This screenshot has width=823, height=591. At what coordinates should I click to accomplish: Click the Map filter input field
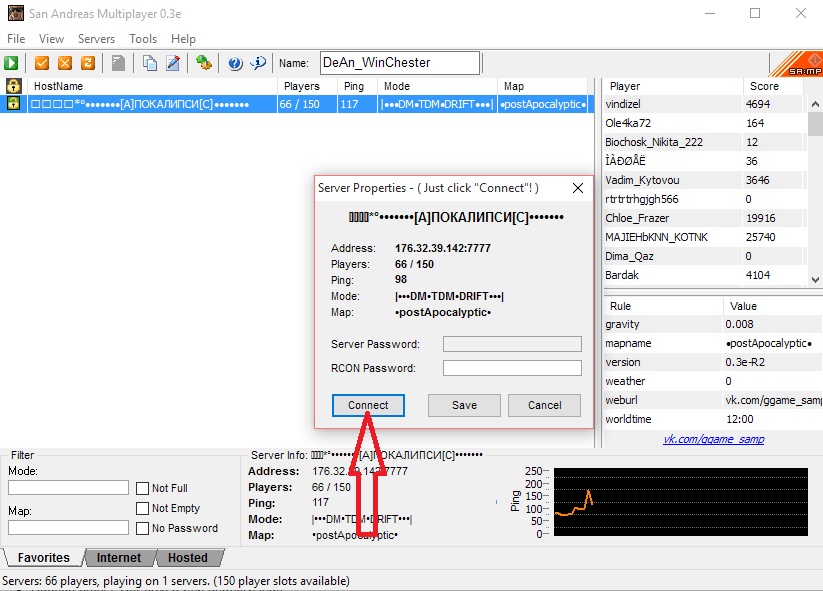[x=68, y=527]
